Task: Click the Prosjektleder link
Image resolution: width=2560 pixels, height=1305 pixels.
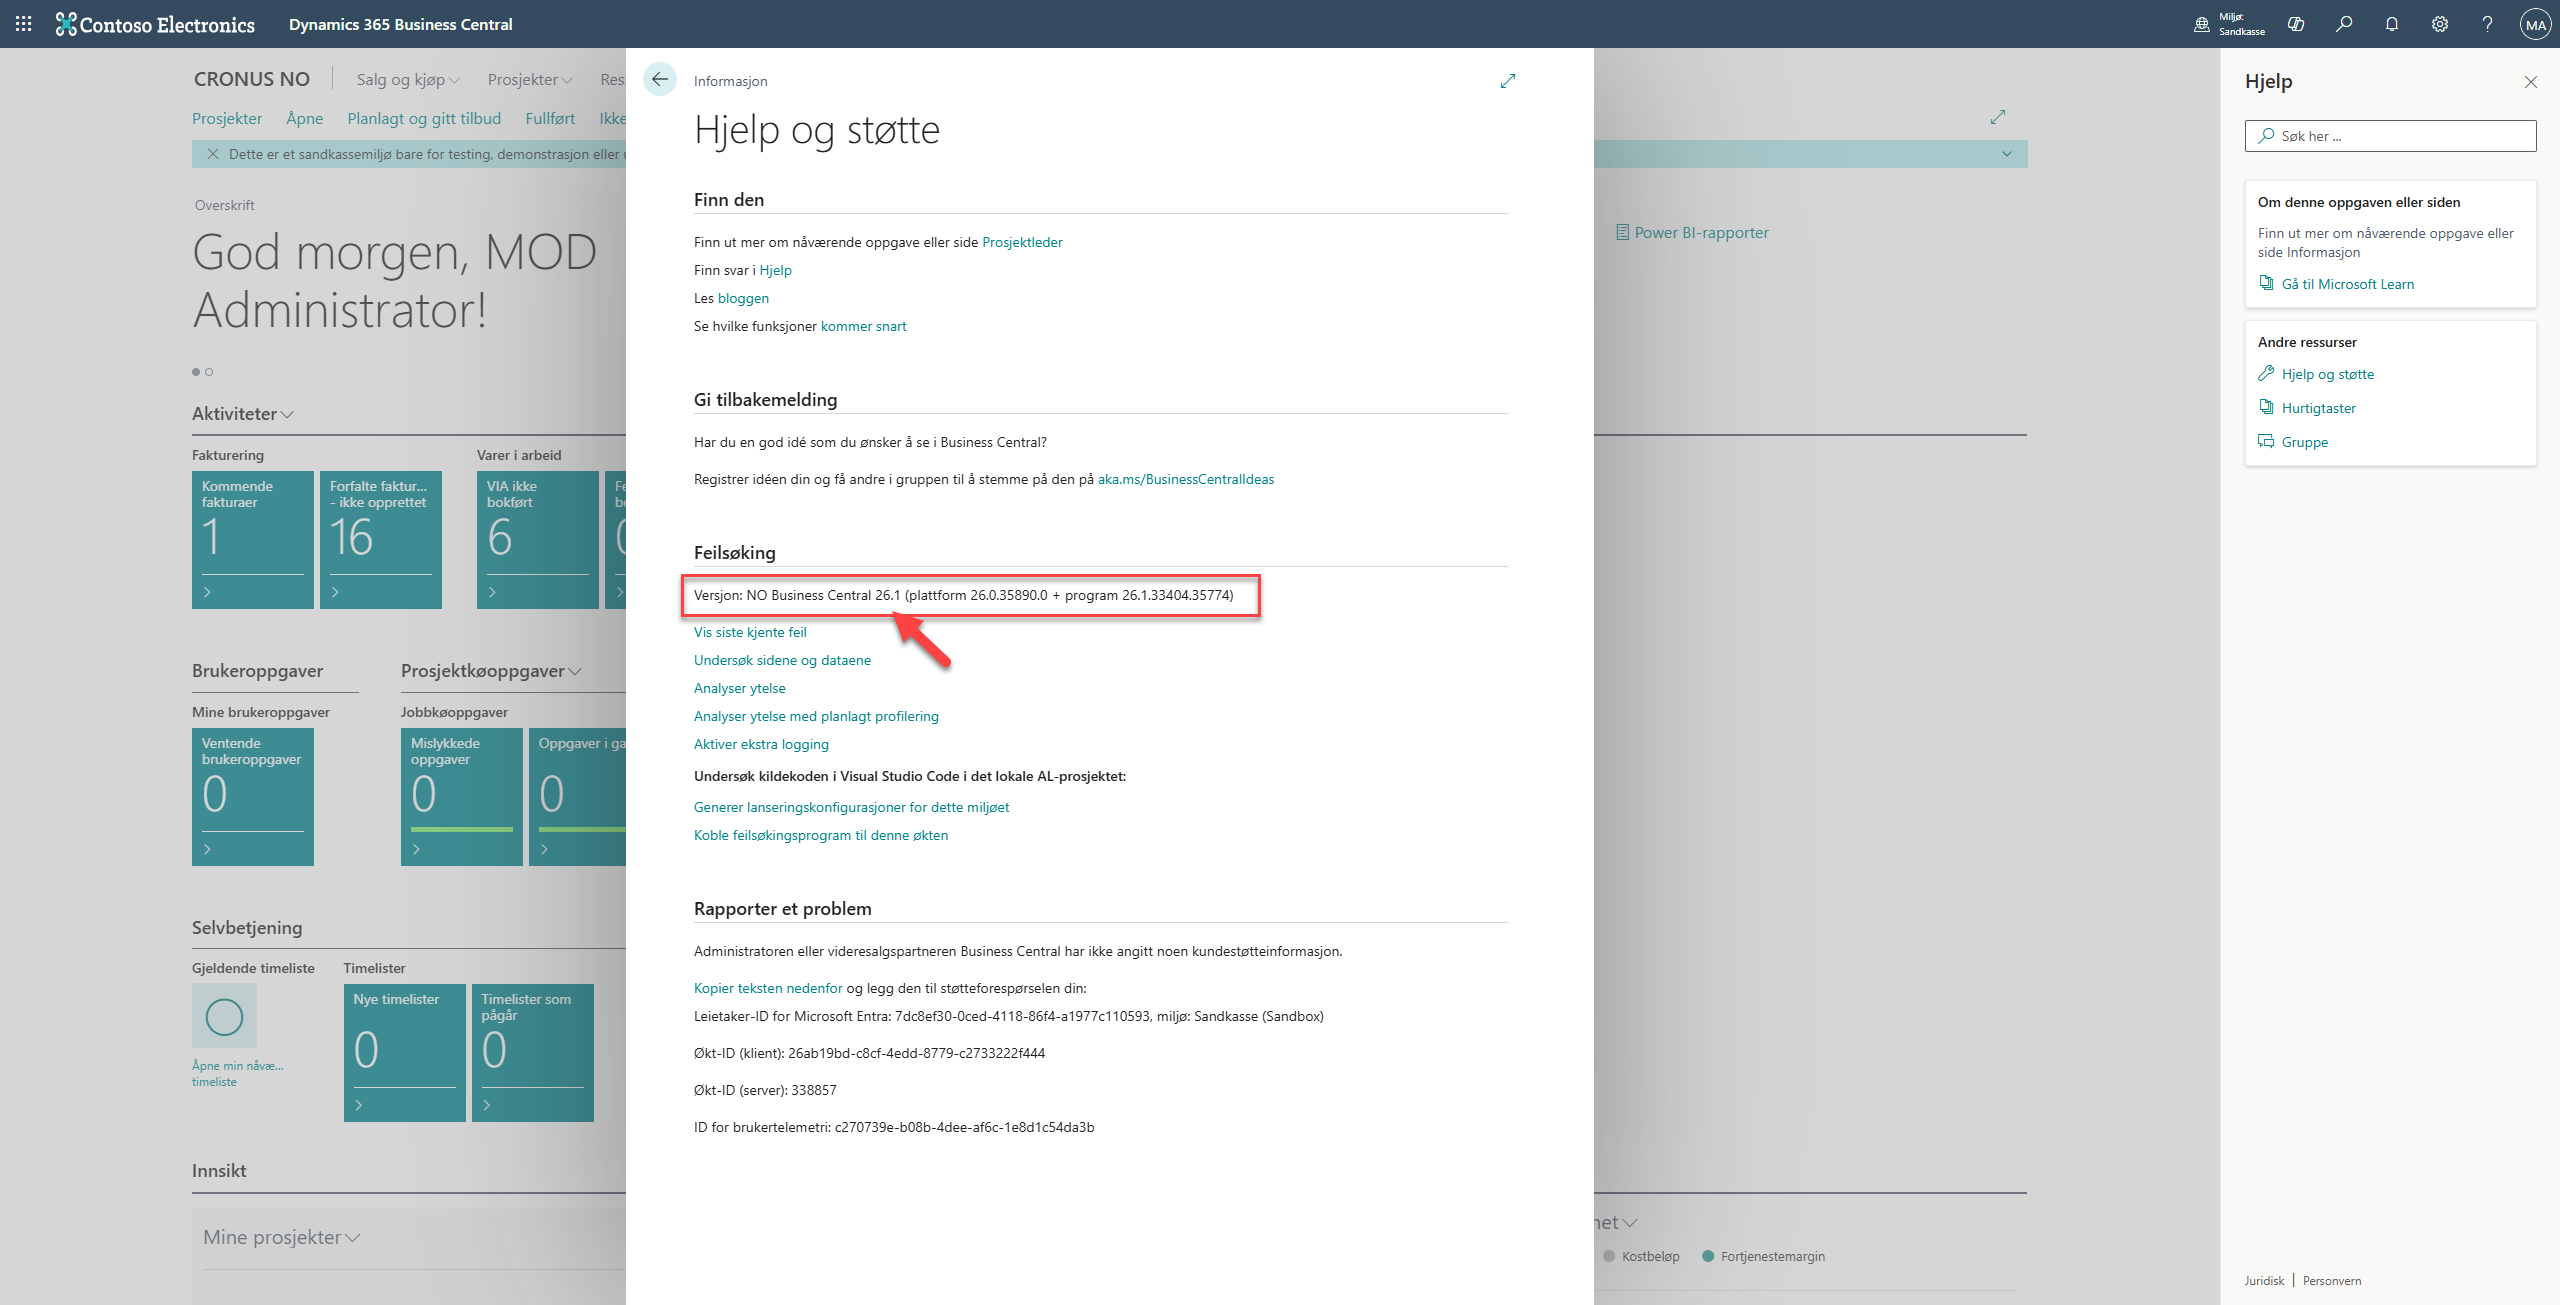Action: (x=1022, y=242)
